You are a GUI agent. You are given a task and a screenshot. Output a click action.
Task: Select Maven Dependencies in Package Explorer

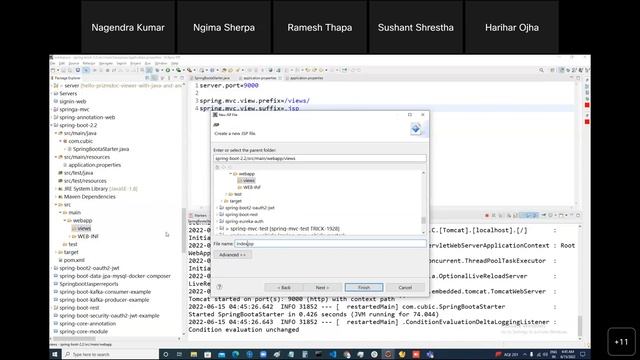[89, 197]
